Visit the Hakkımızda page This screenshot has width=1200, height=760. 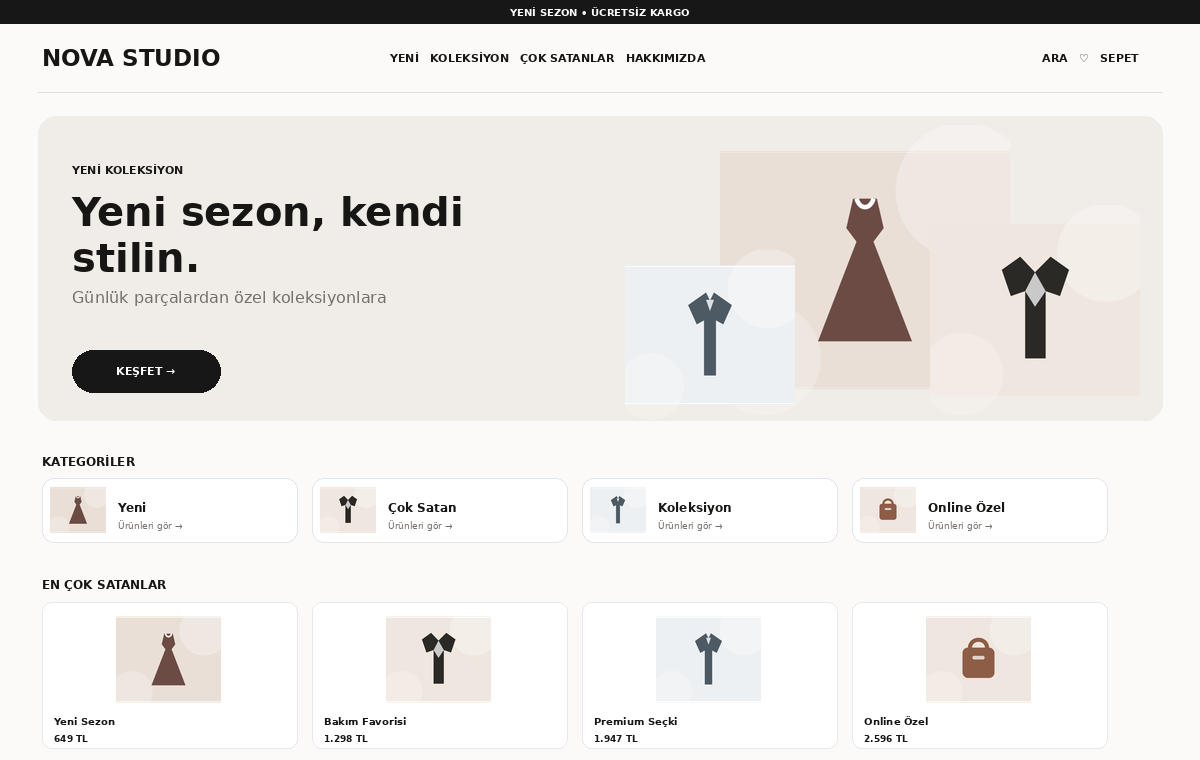[x=666, y=58]
